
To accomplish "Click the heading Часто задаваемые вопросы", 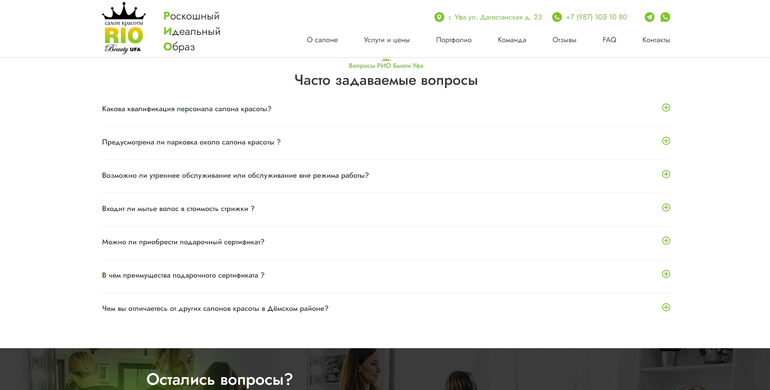I will coord(386,80).
